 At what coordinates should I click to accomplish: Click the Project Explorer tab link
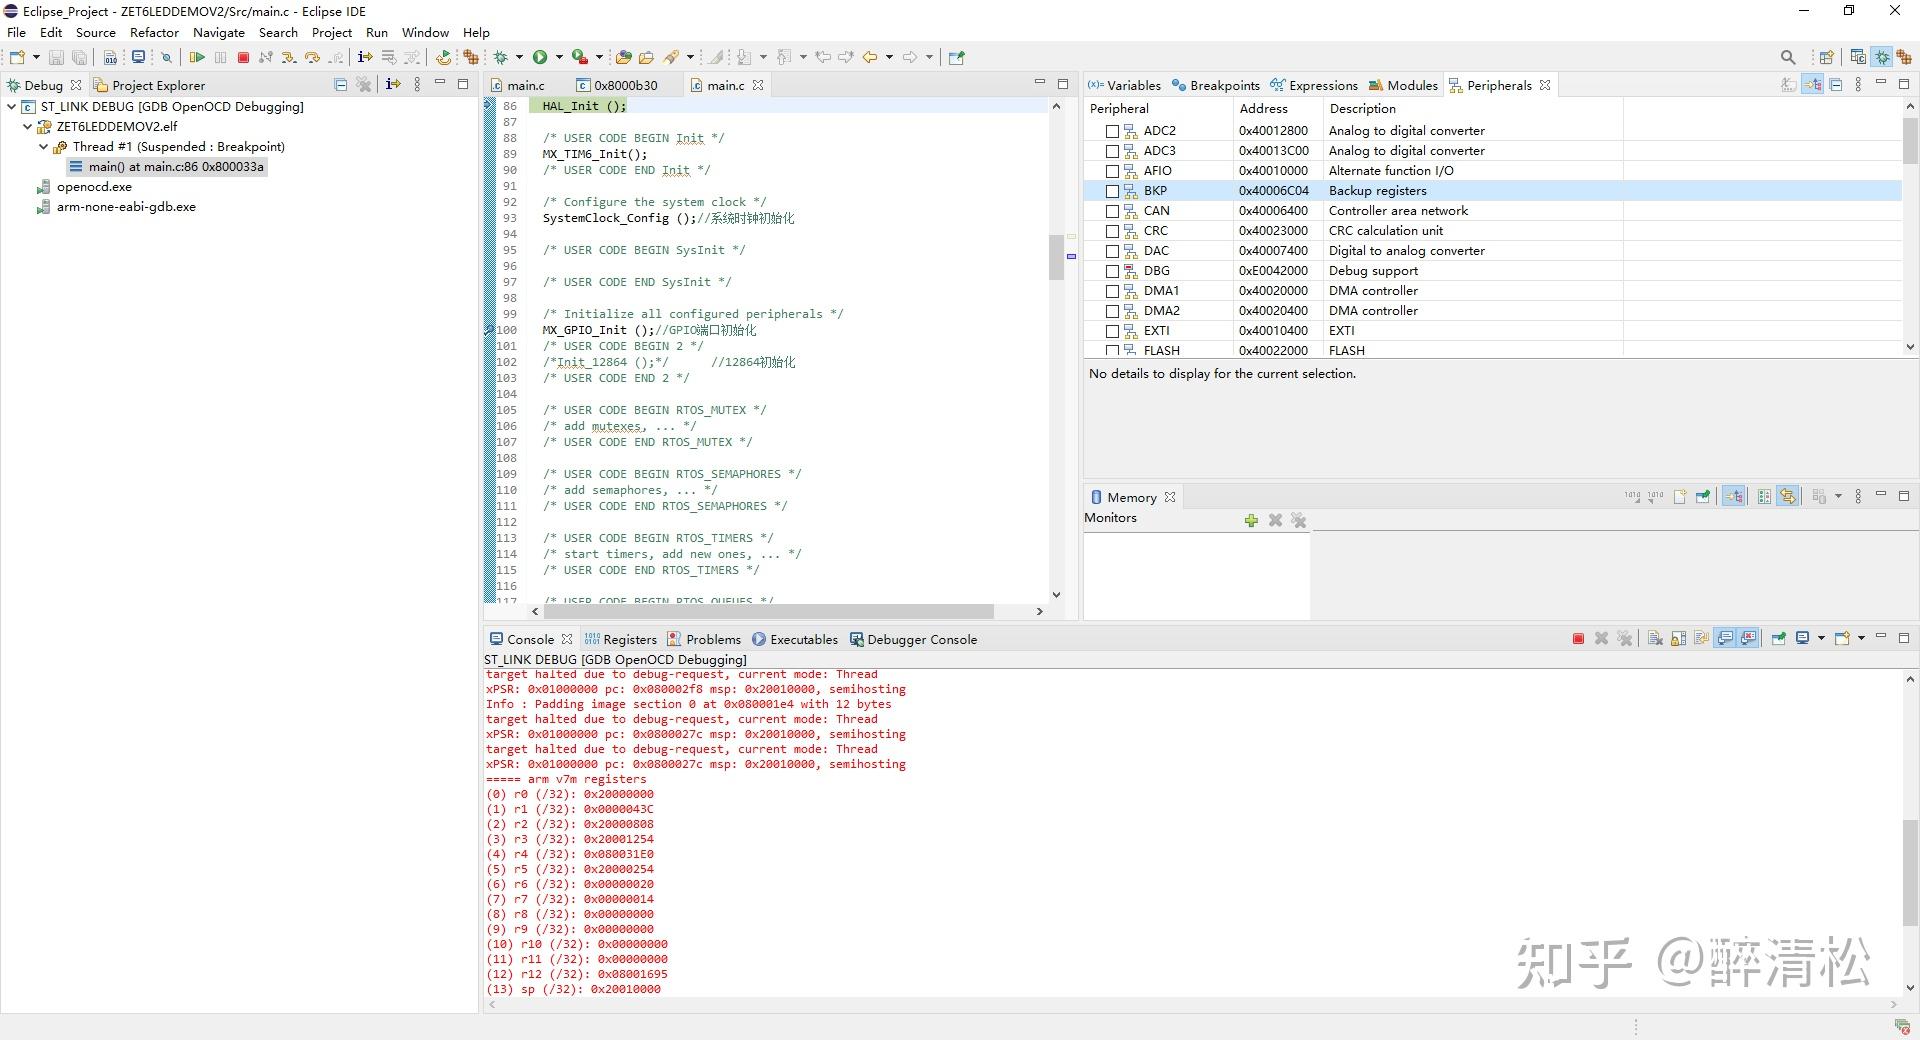click(158, 85)
